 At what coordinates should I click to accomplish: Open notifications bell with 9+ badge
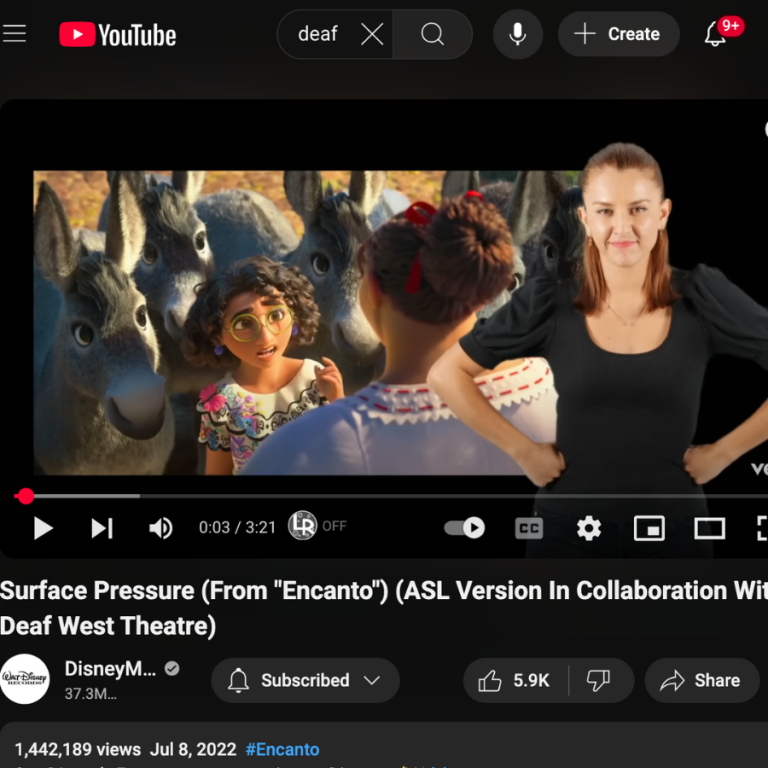click(722, 33)
